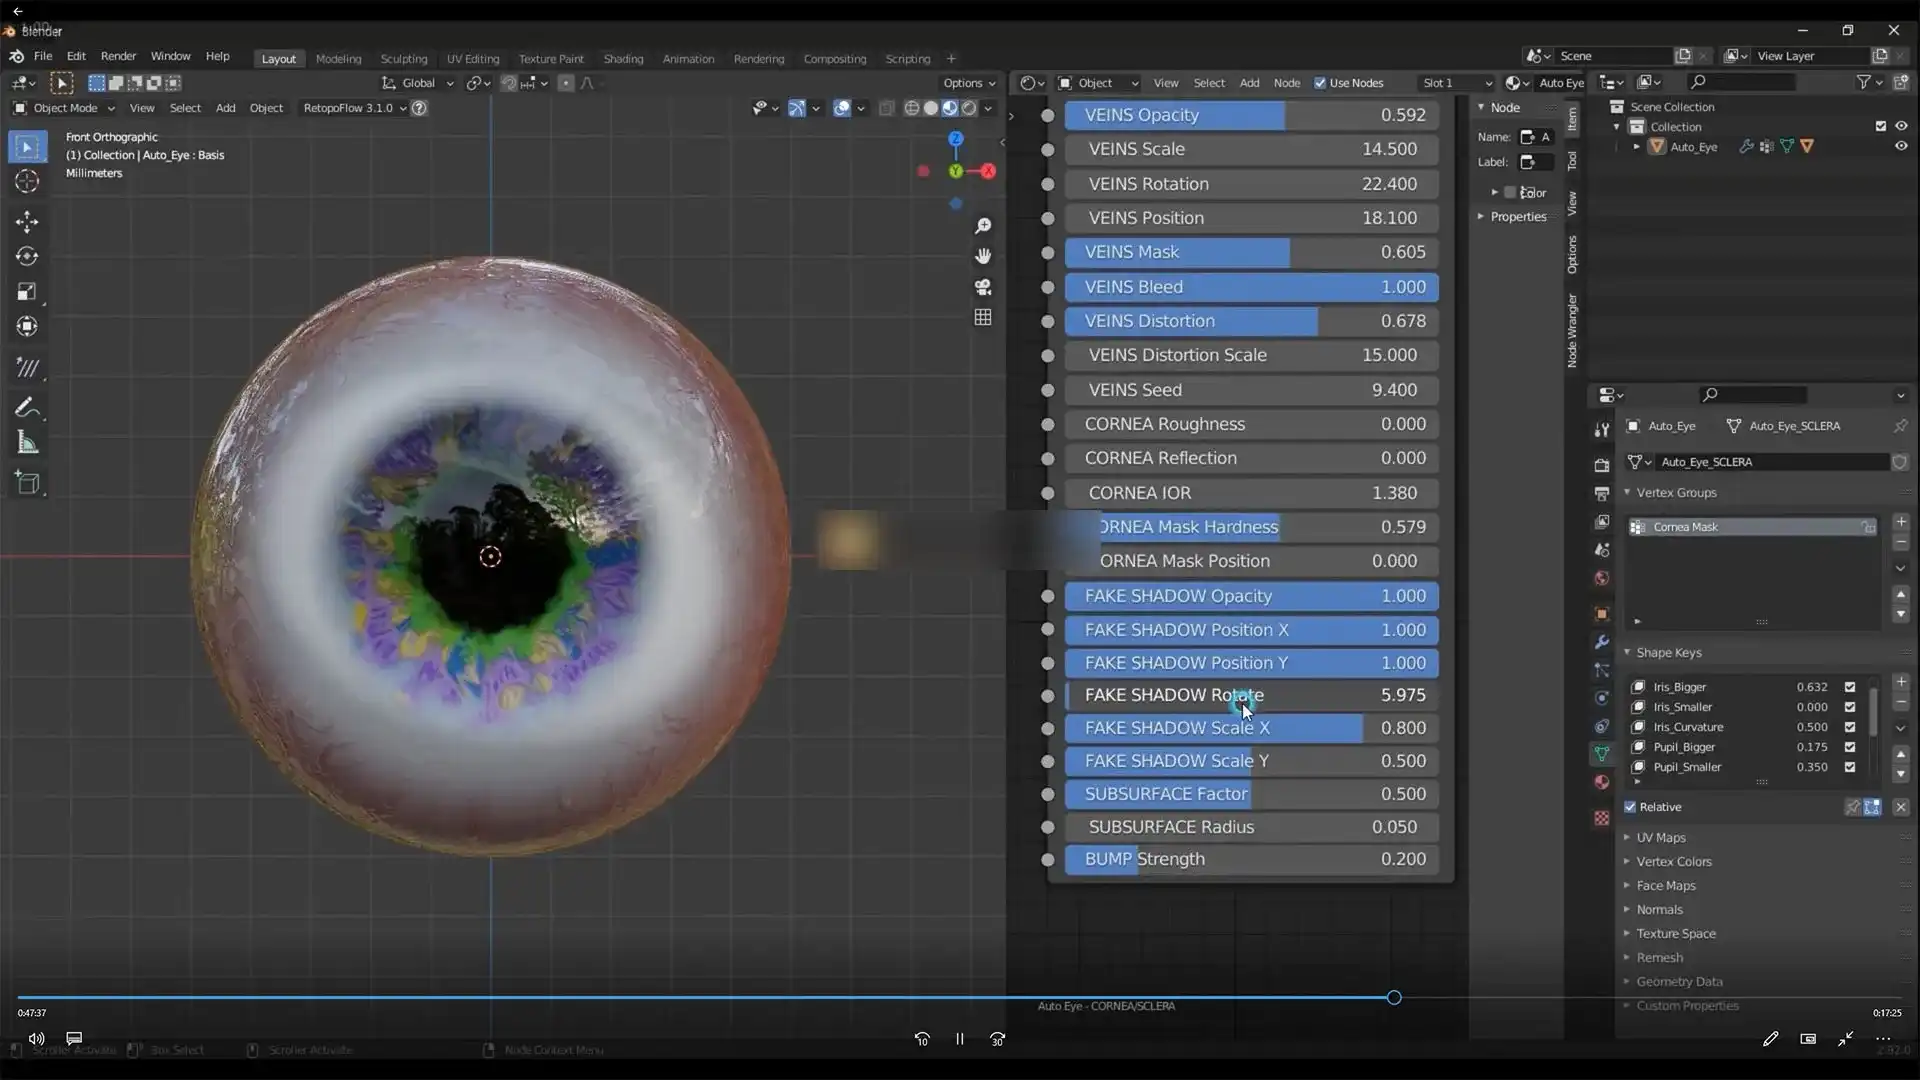Hide Auto_Eye object via eye icon

click(x=1901, y=146)
